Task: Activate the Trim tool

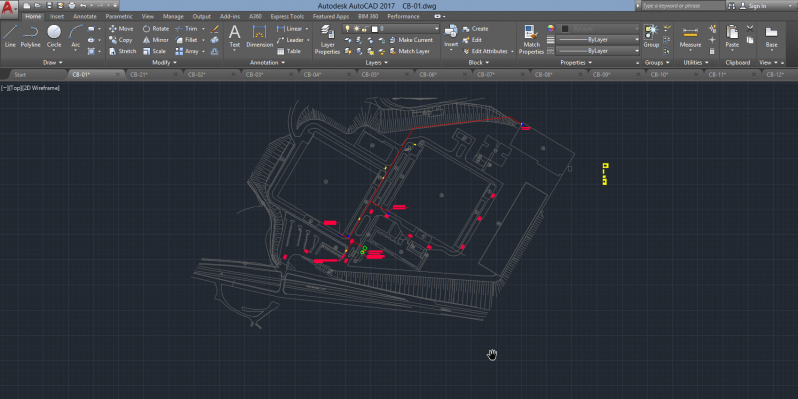Action: [x=186, y=29]
